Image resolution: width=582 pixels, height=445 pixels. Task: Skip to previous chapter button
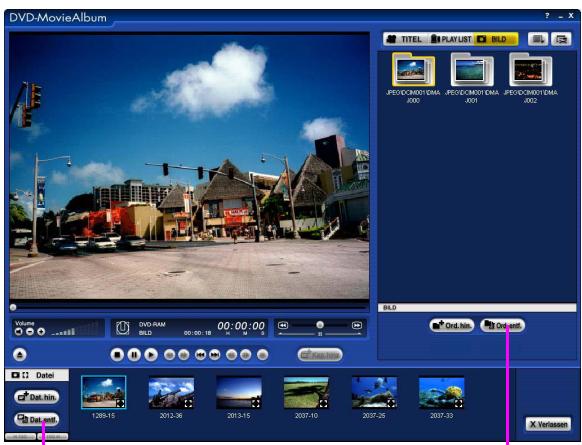(x=200, y=355)
